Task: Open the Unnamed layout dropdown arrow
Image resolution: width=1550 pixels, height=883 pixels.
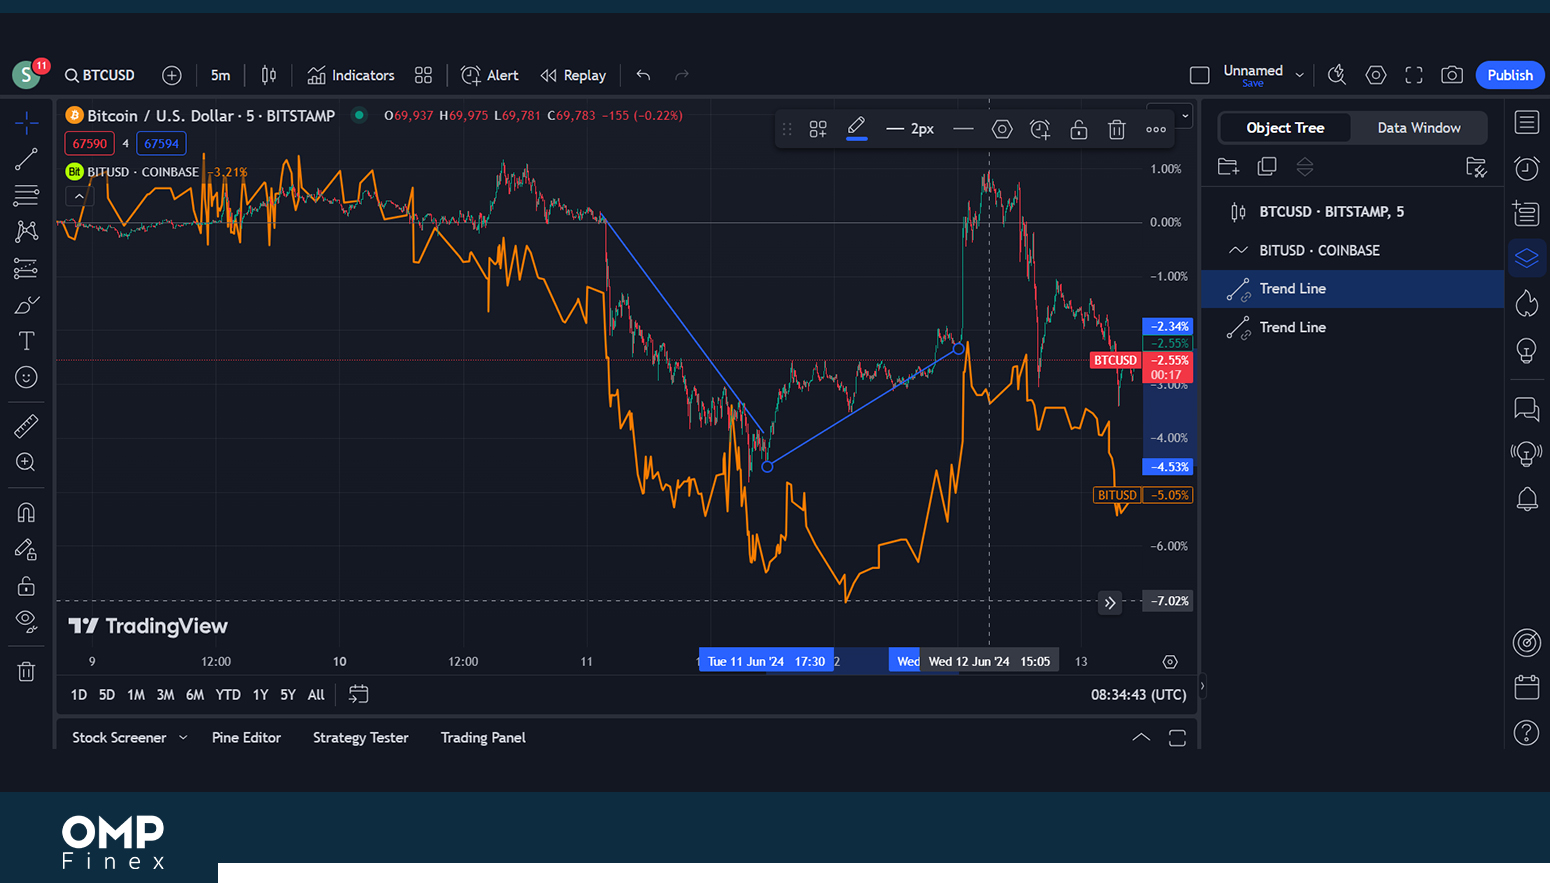Action: [x=1299, y=75]
